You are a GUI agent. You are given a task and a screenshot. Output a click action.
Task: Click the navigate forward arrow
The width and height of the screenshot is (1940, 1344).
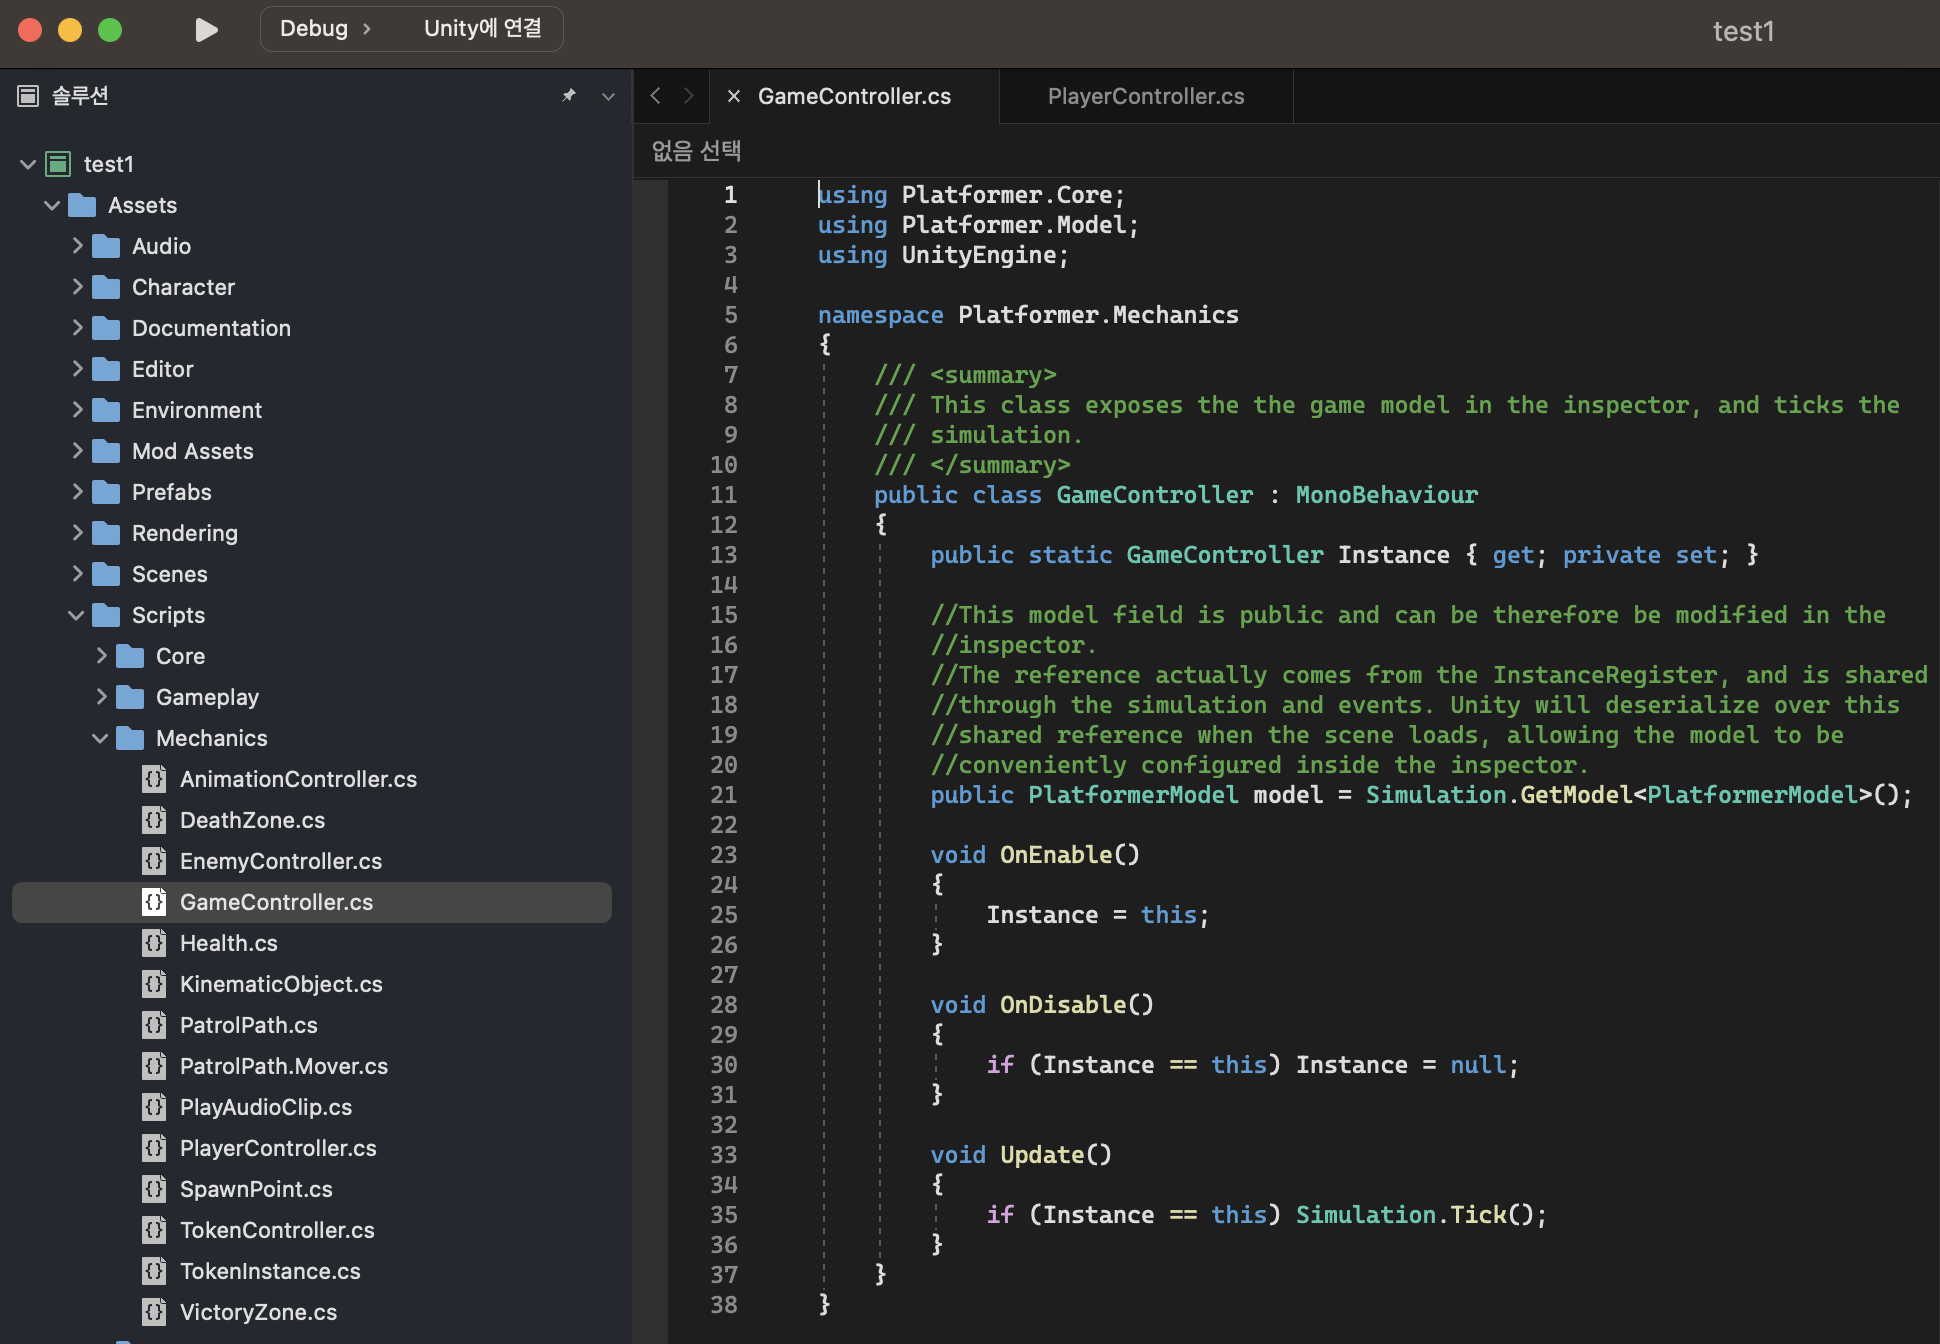688,96
